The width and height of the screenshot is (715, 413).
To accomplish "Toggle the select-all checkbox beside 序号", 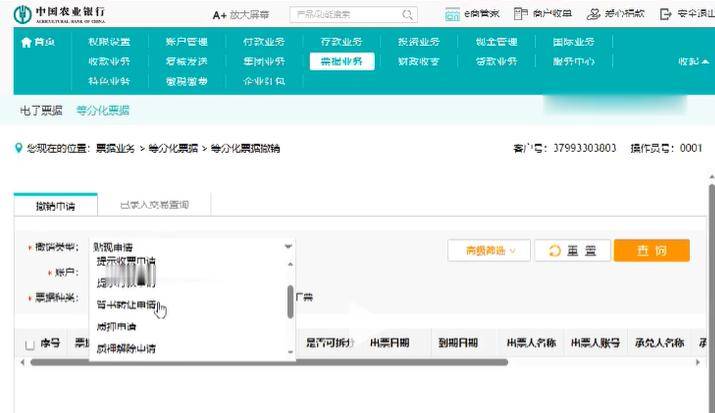I will pos(29,344).
